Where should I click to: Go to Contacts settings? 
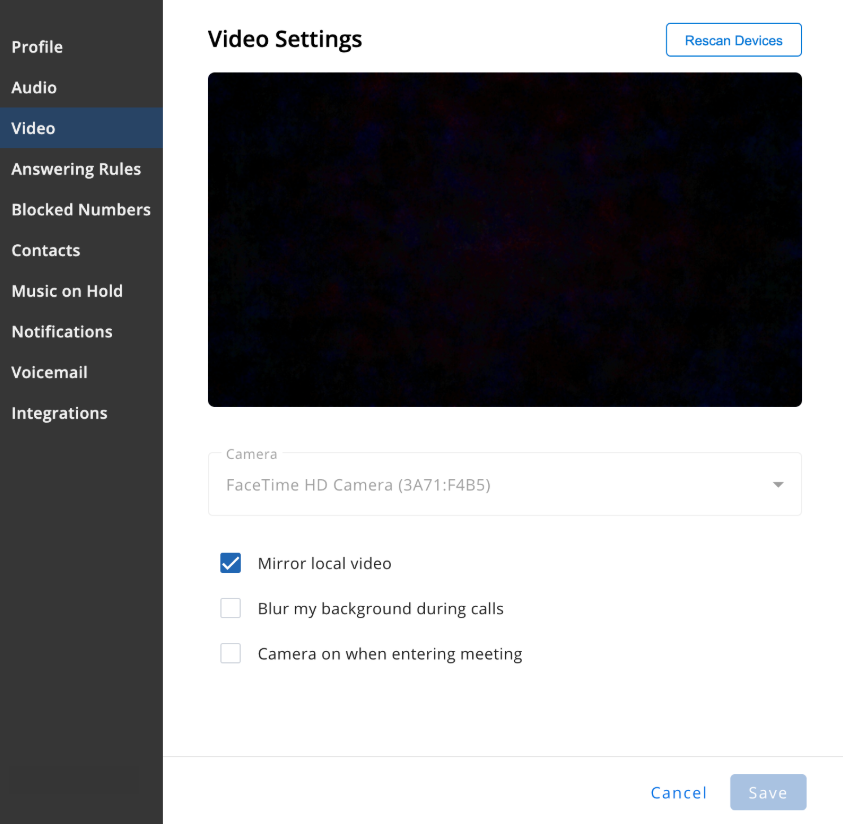81,250
